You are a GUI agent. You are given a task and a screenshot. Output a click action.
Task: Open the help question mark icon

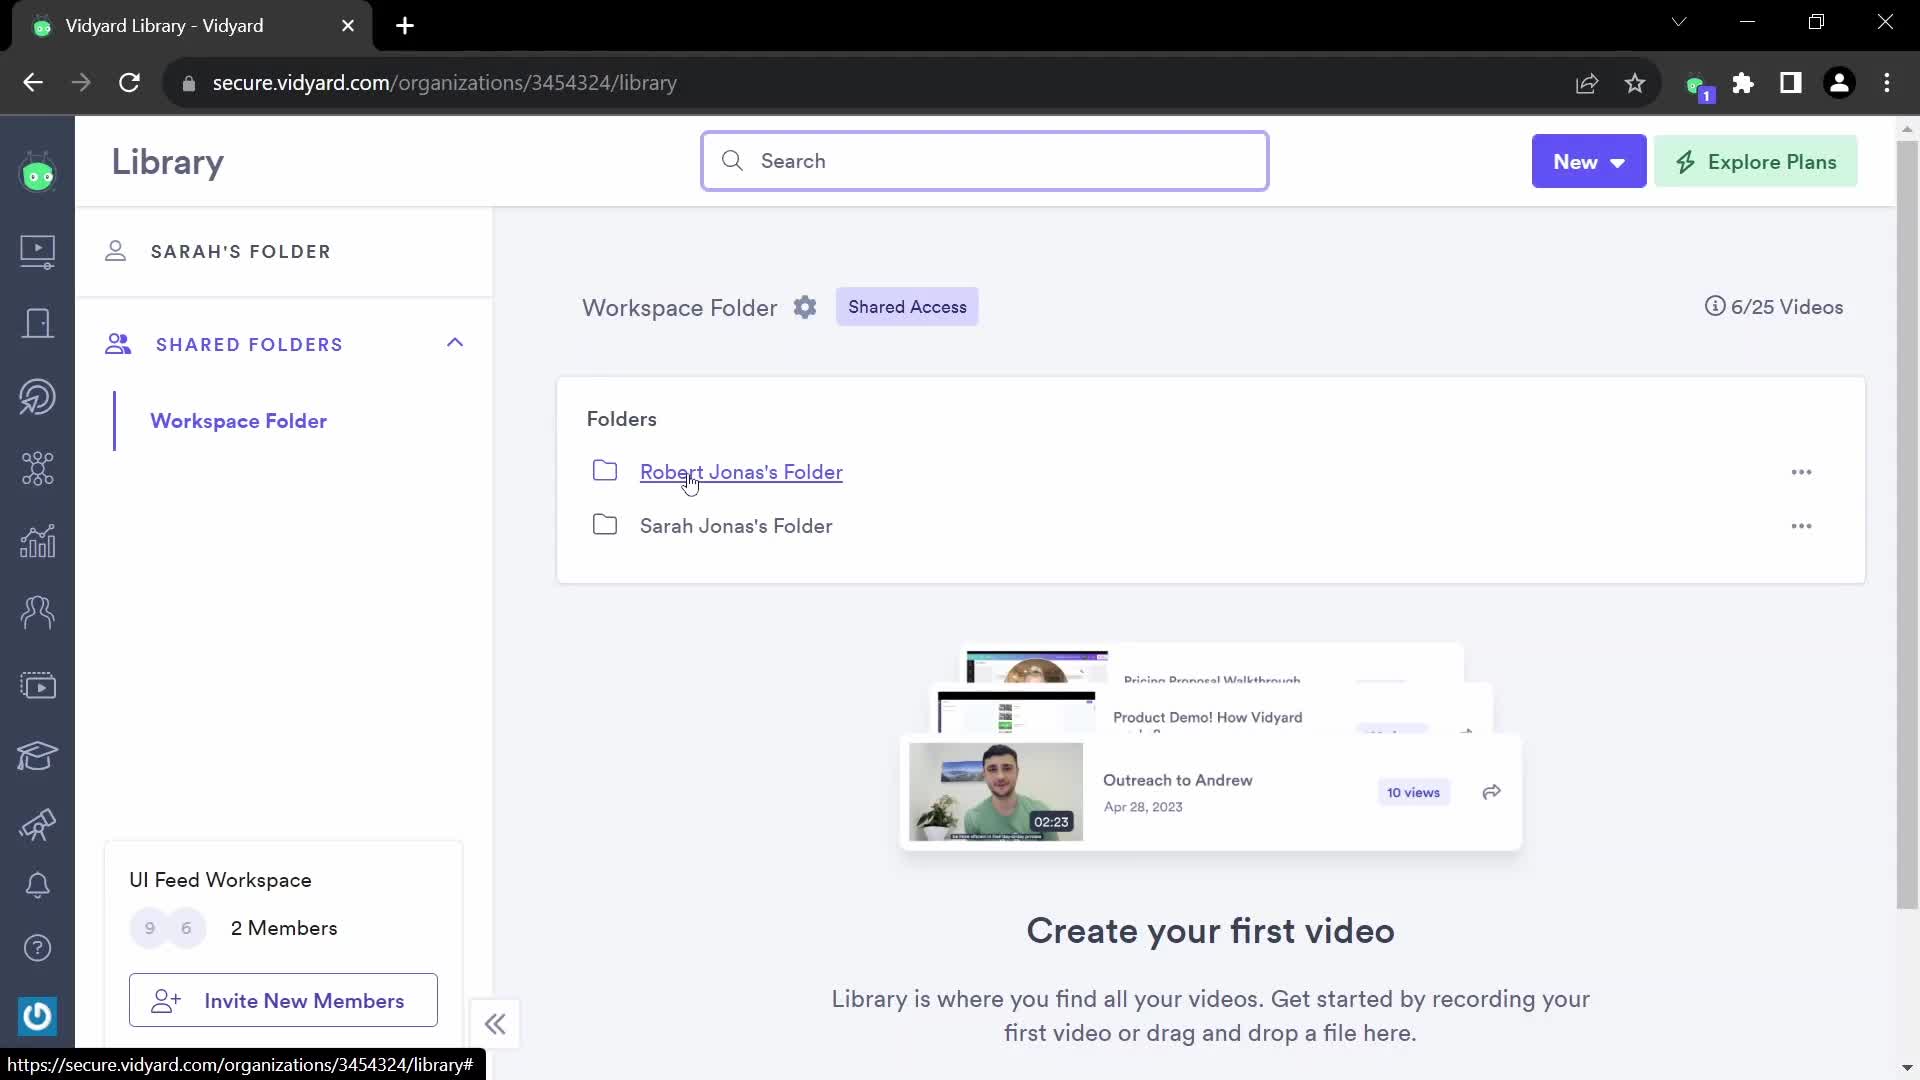pos(38,948)
